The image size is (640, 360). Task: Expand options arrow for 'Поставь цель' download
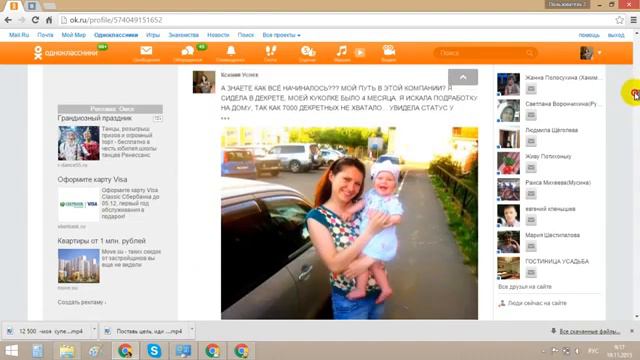pos(192,329)
